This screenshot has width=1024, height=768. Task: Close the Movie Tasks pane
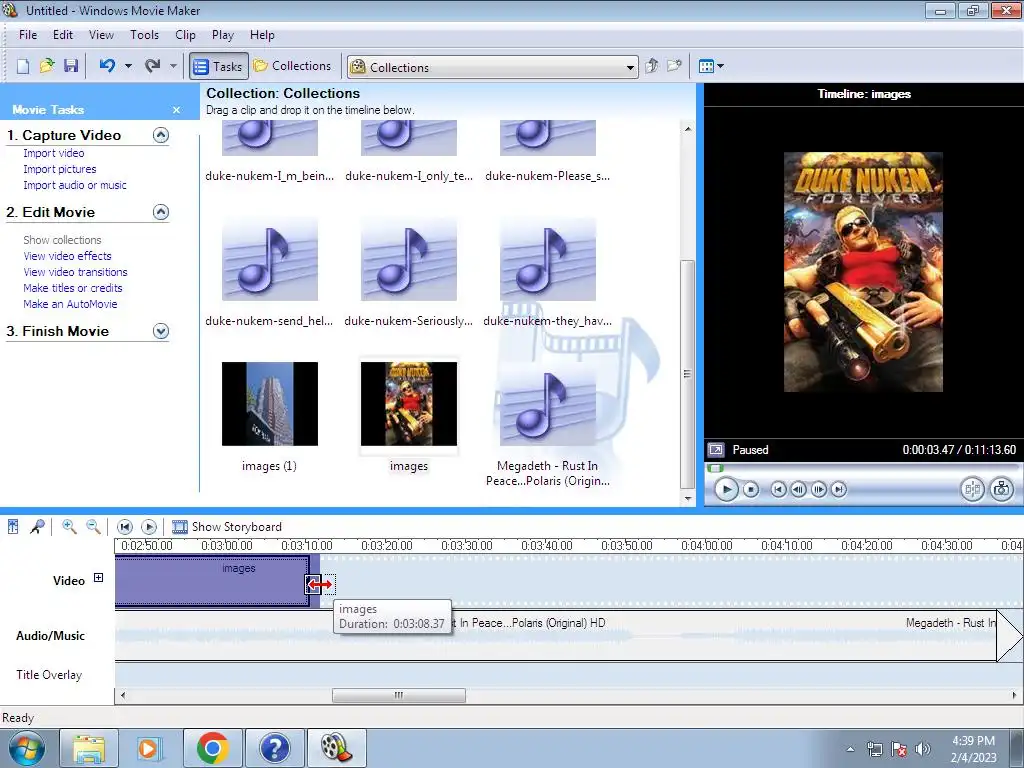point(176,110)
